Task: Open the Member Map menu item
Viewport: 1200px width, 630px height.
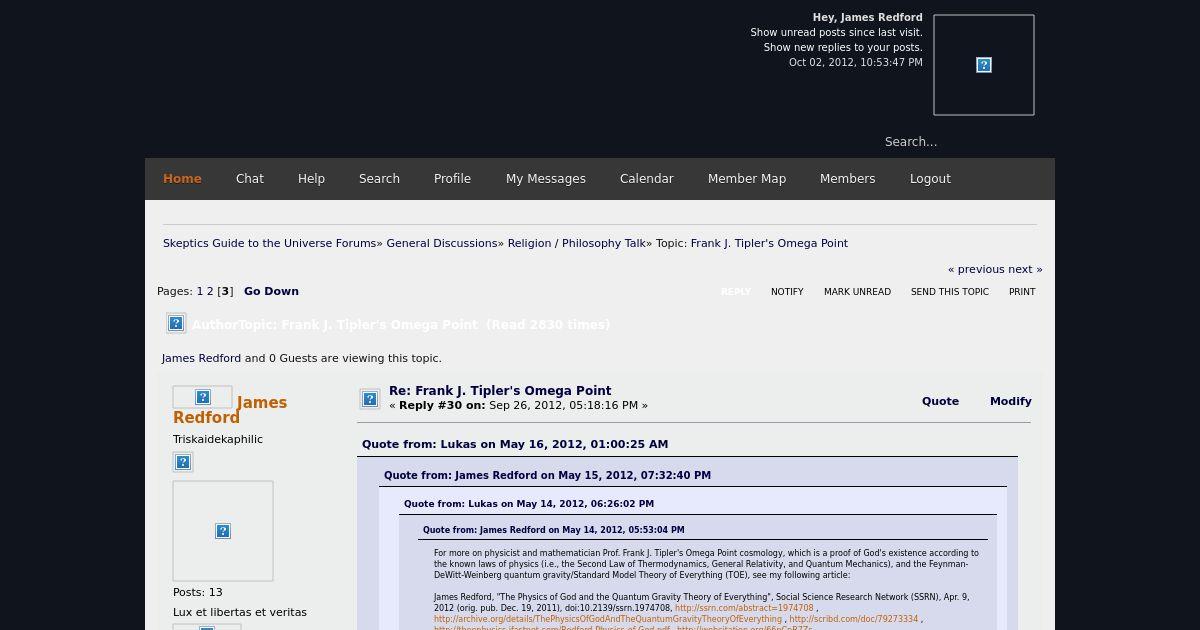Action: tap(747, 179)
